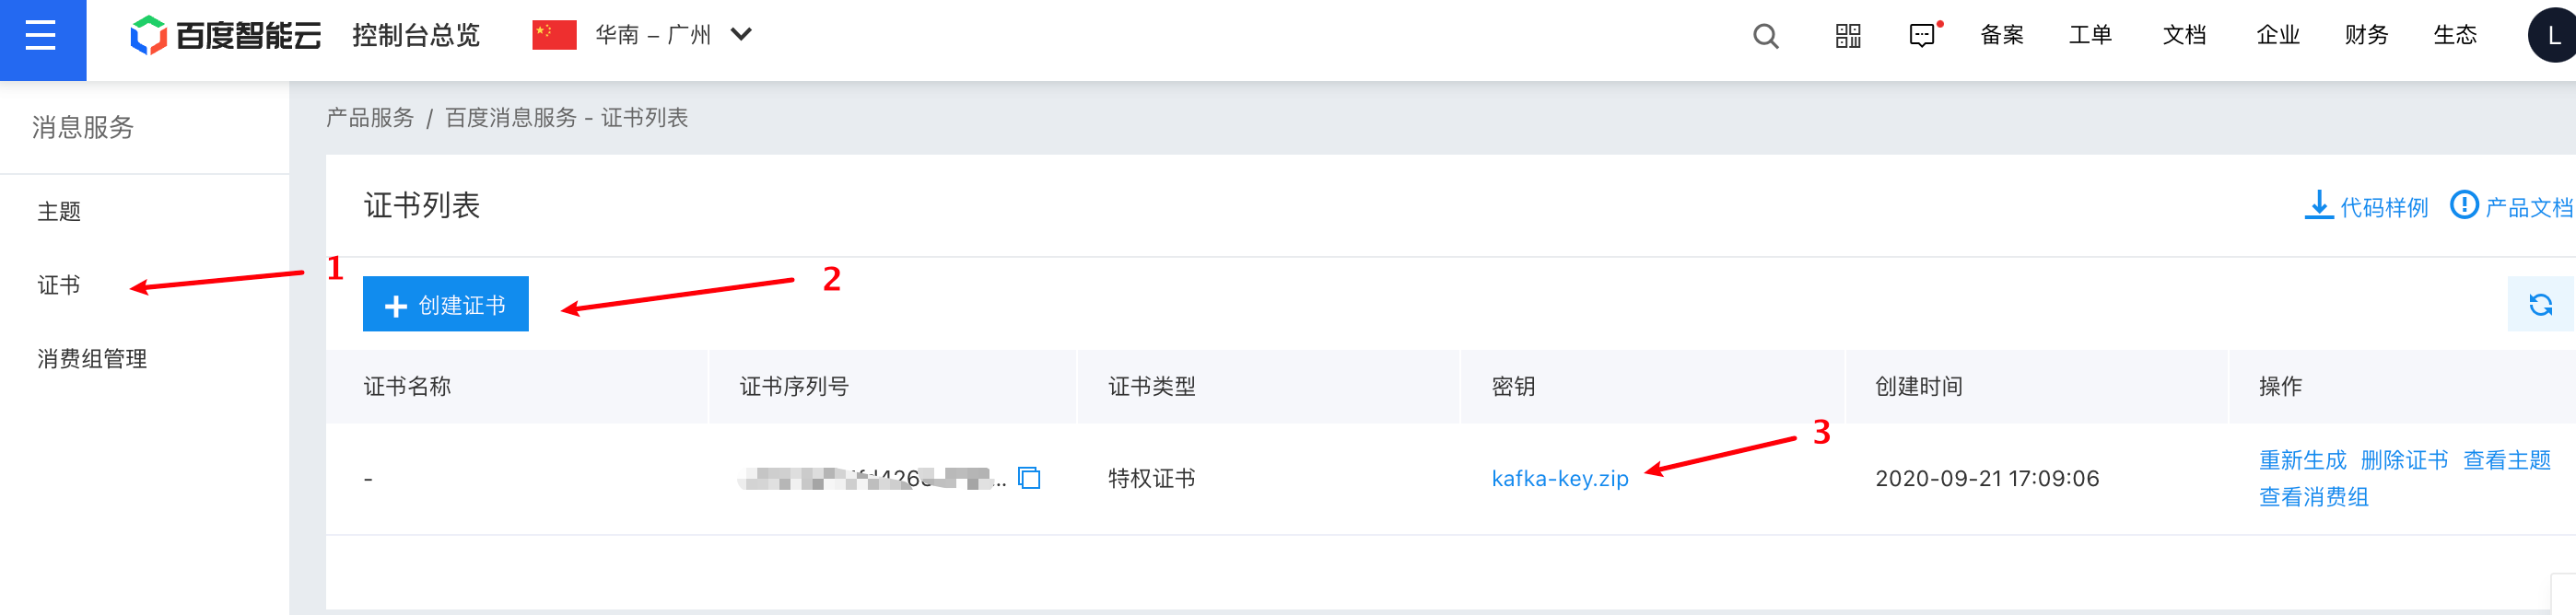Select 证书 in the sidebar
The image size is (2576, 615).
(x=59, y=285)
